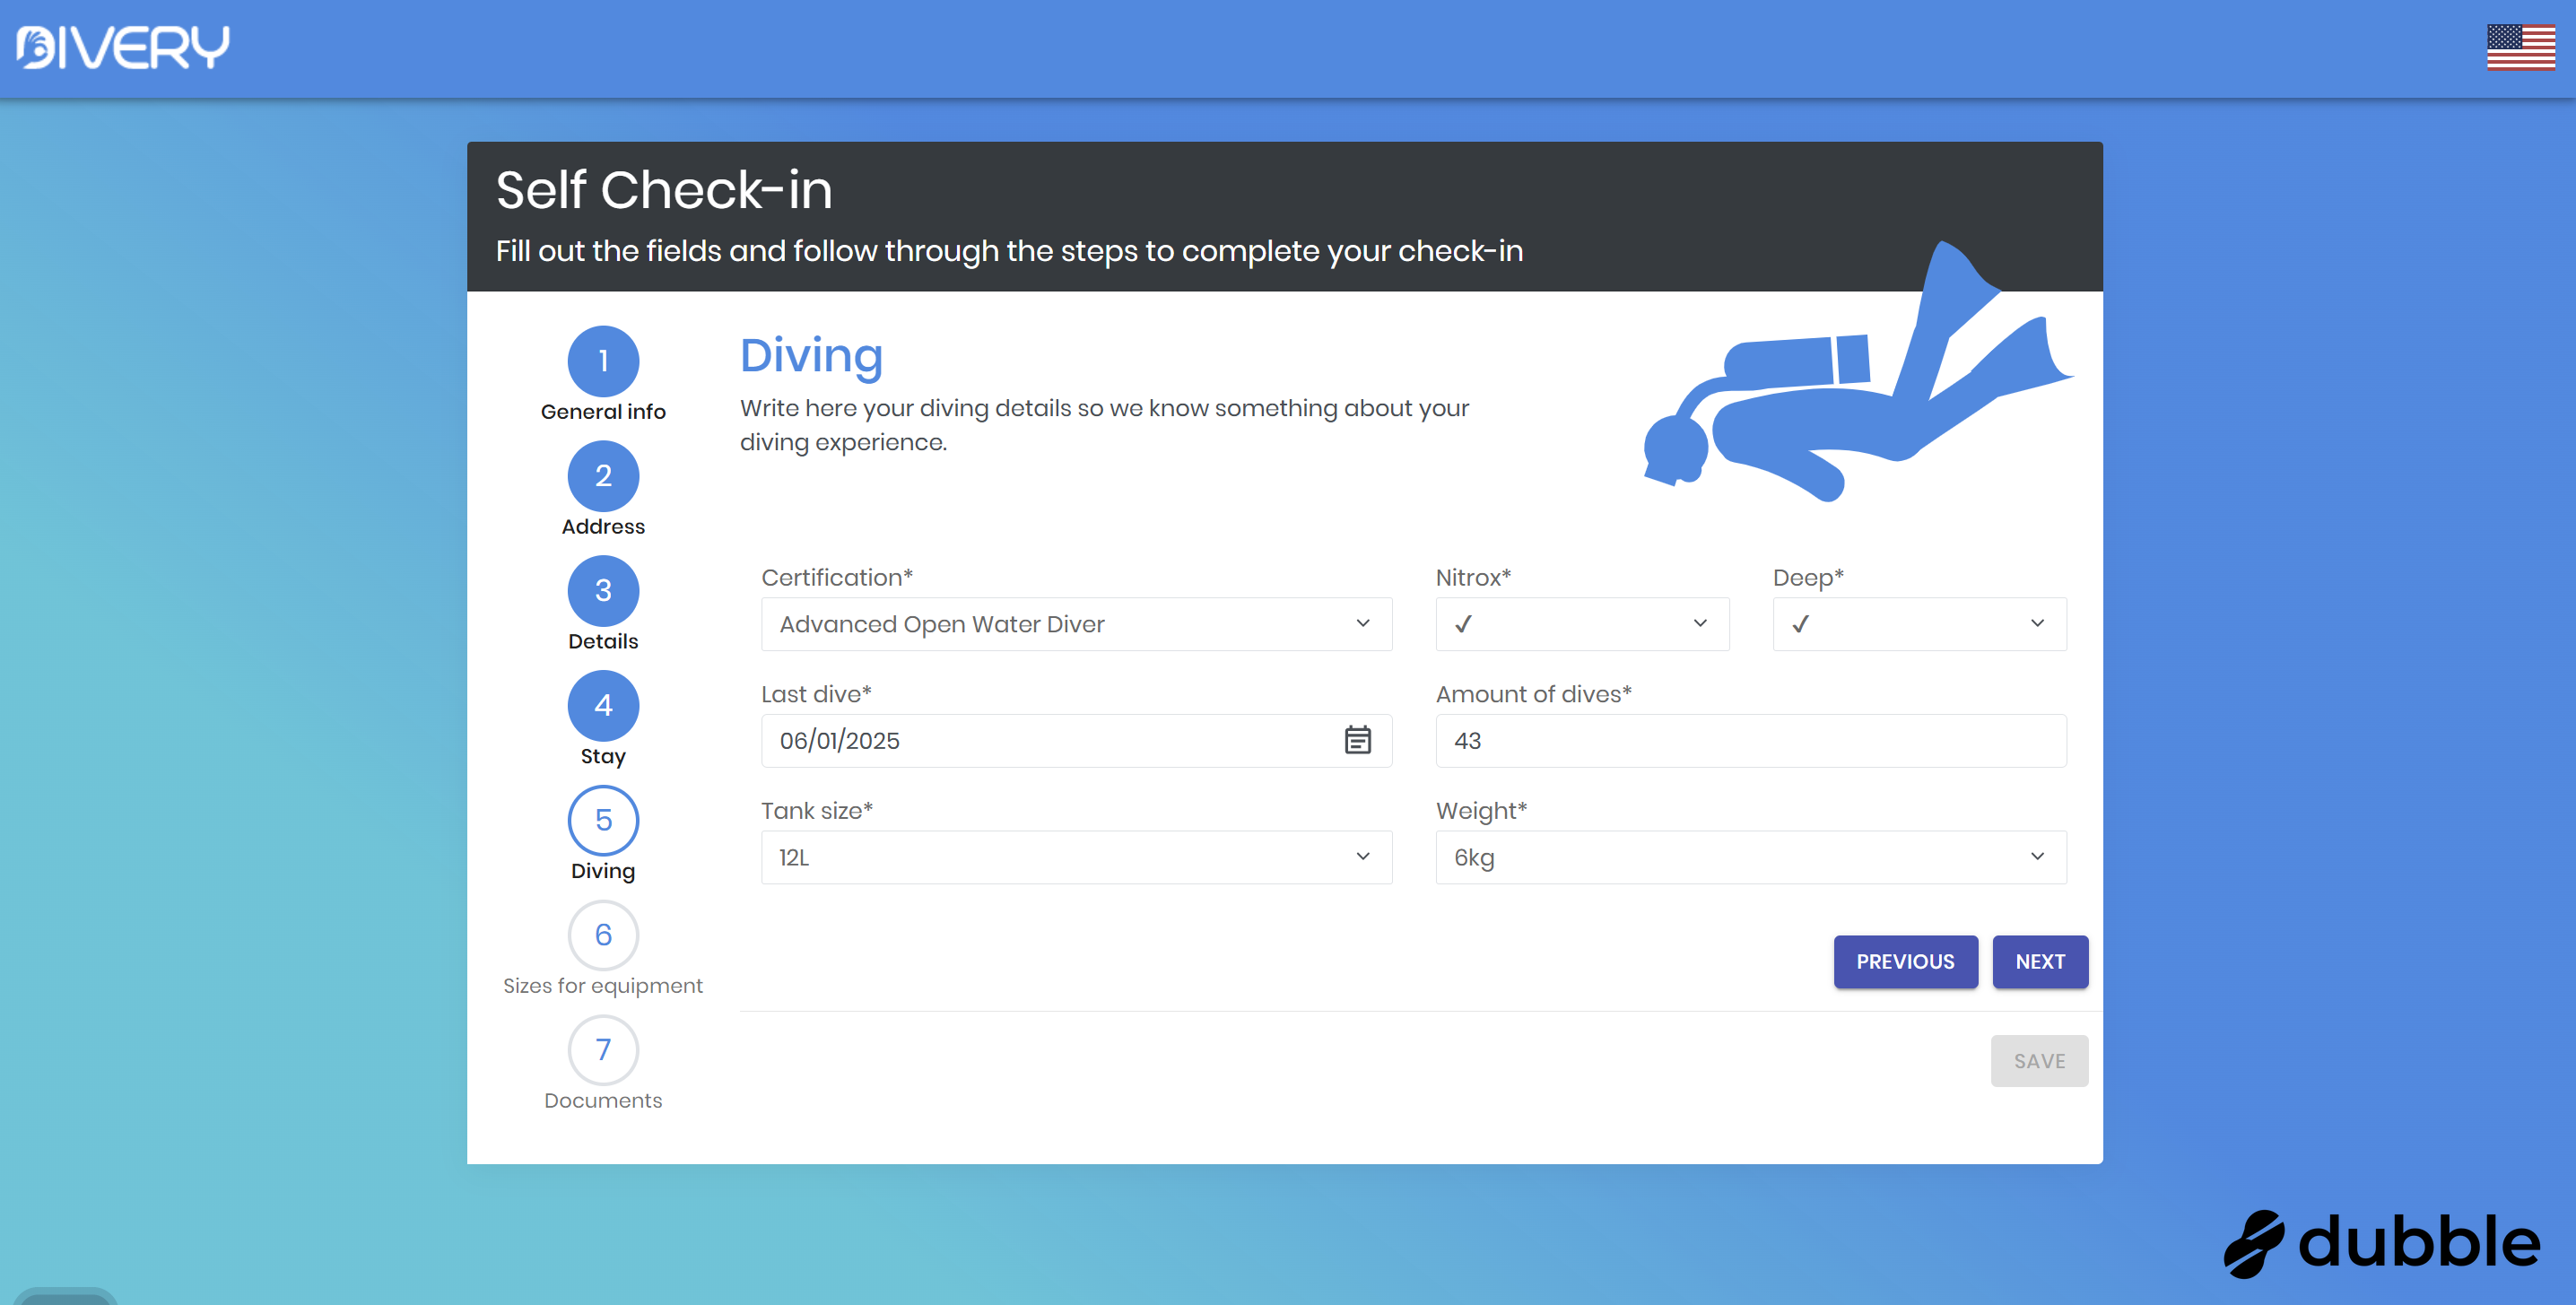Open the Last dive calendar picker
Screen dimensions: 2576x1305
tap(1357, 740)
